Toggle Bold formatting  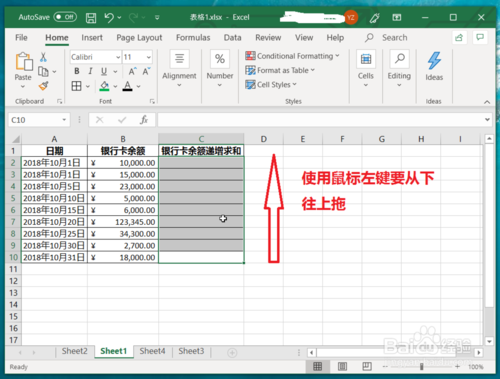77,71
